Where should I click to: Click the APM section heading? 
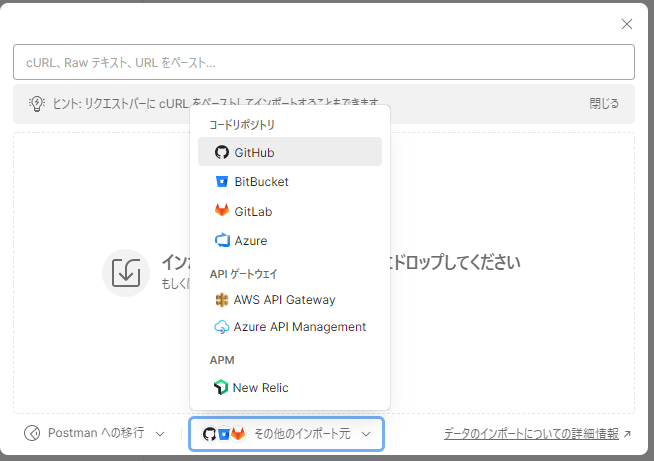pos(222,360)
